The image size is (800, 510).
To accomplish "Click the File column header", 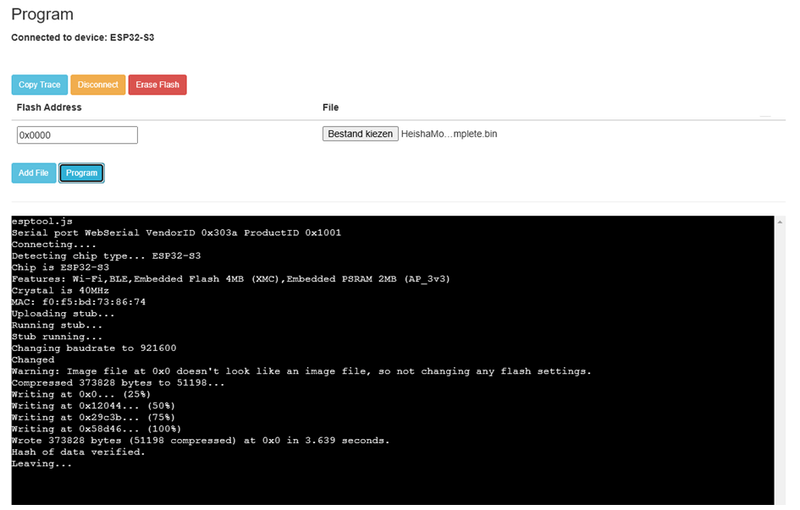I will [x=331, y=108].
